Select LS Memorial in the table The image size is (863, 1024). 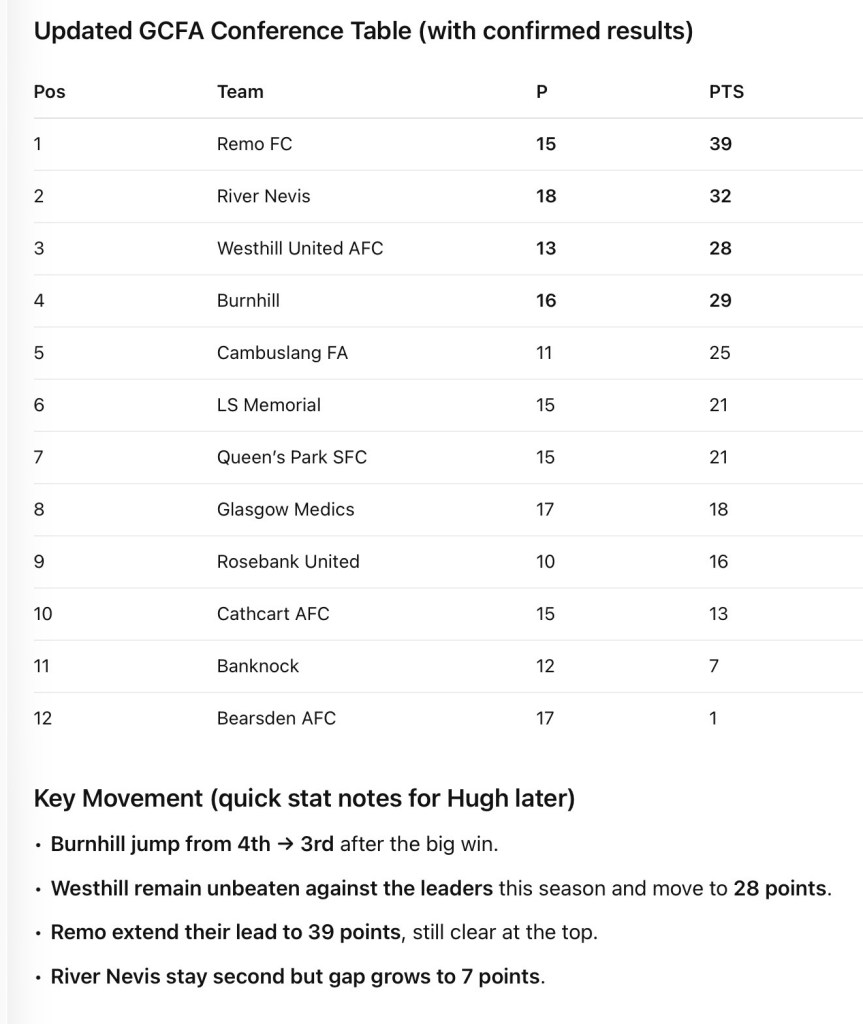(x=268, y=405)
